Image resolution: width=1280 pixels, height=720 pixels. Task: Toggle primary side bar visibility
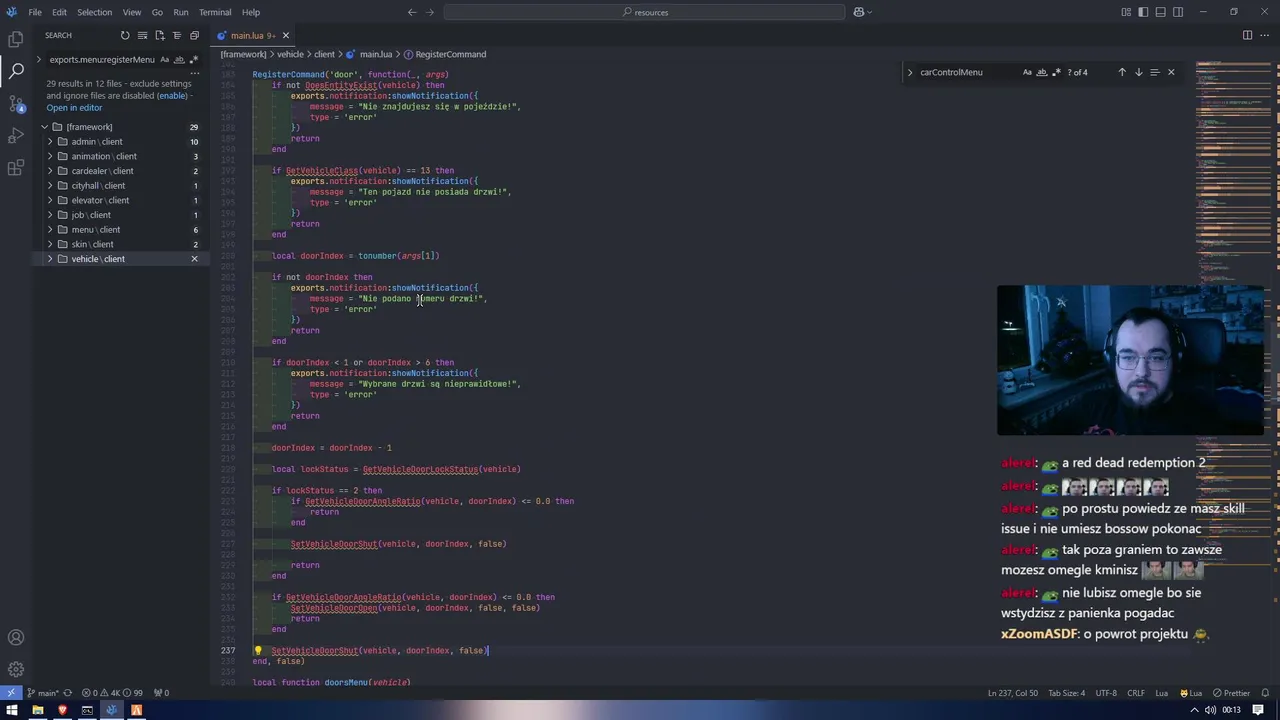coord(1143,12)
